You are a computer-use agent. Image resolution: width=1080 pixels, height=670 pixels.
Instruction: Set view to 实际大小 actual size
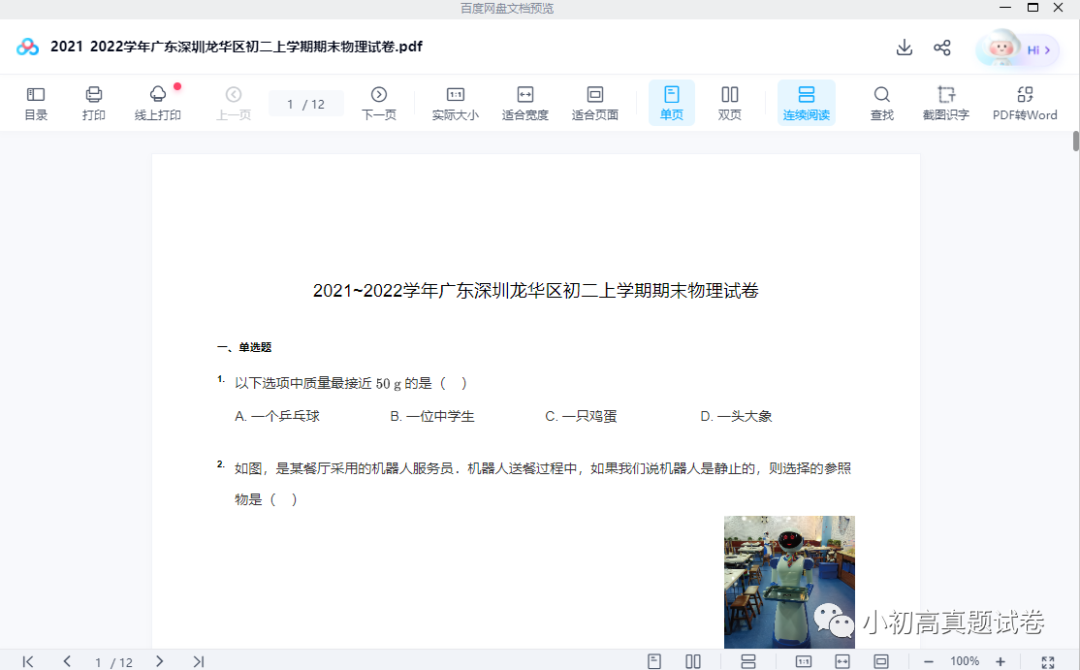tap(455, 103)
